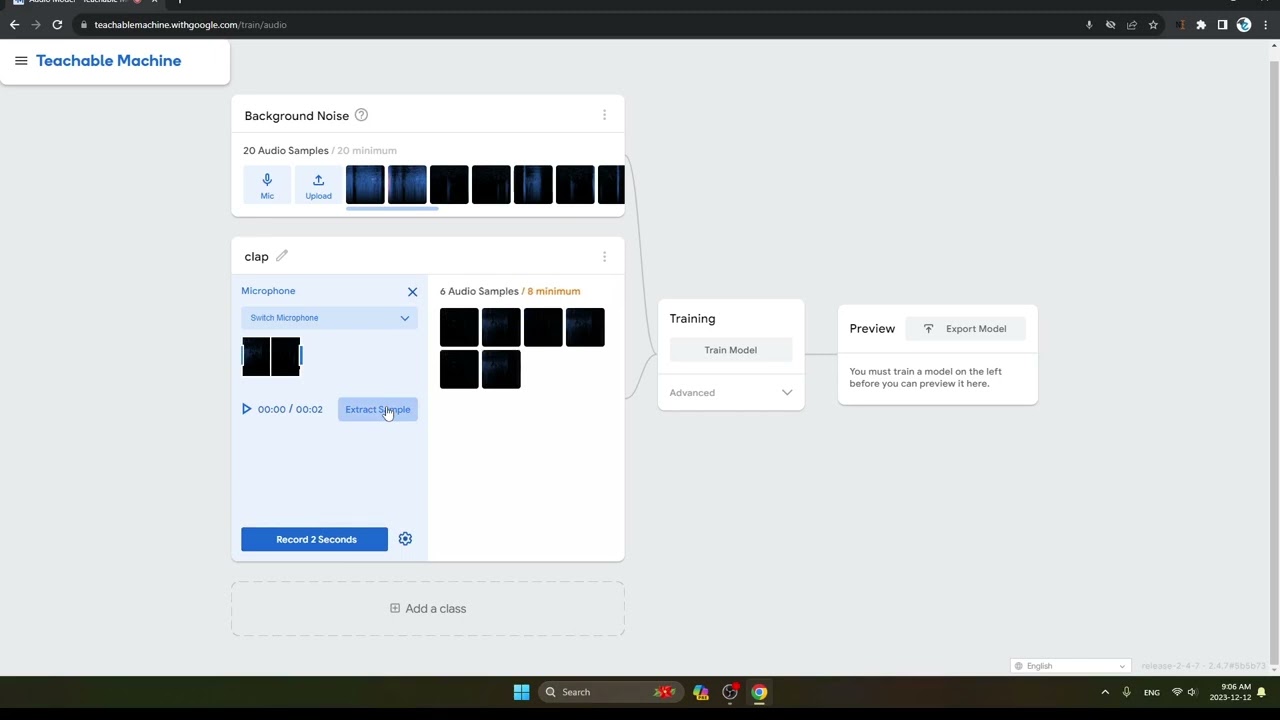The image size is (1280, 720).
Task: Click Upload in Background Noise class
Action: pyautogui.click(x=318, y=185)
